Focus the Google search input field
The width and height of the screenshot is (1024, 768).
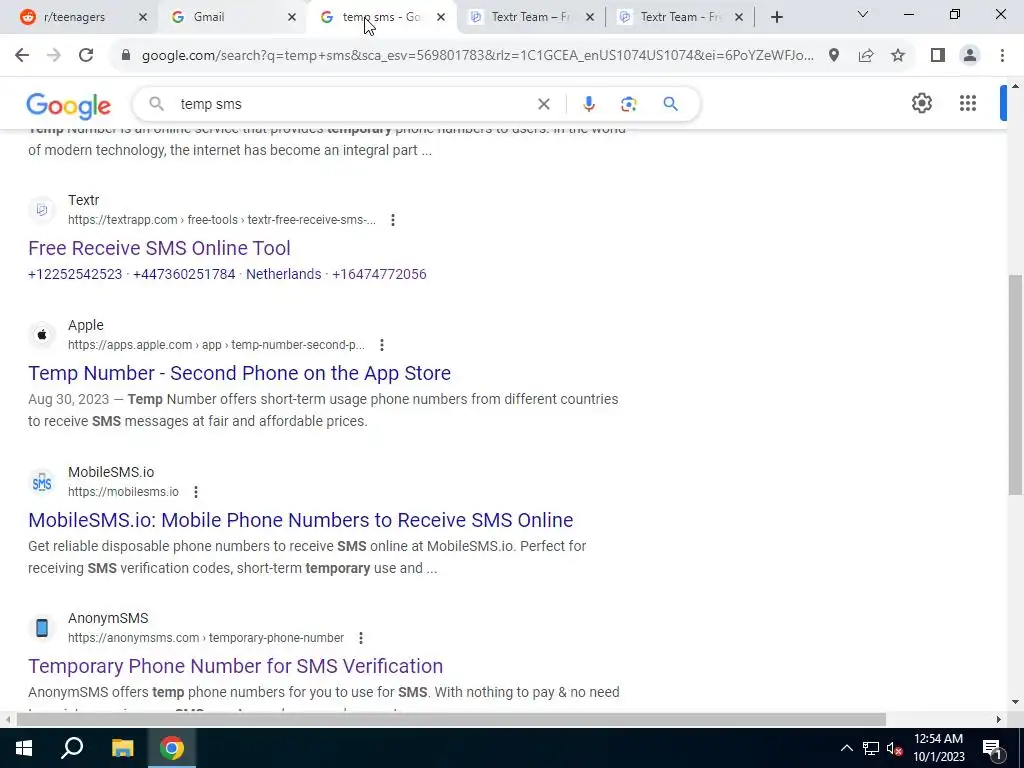(353, 104)
